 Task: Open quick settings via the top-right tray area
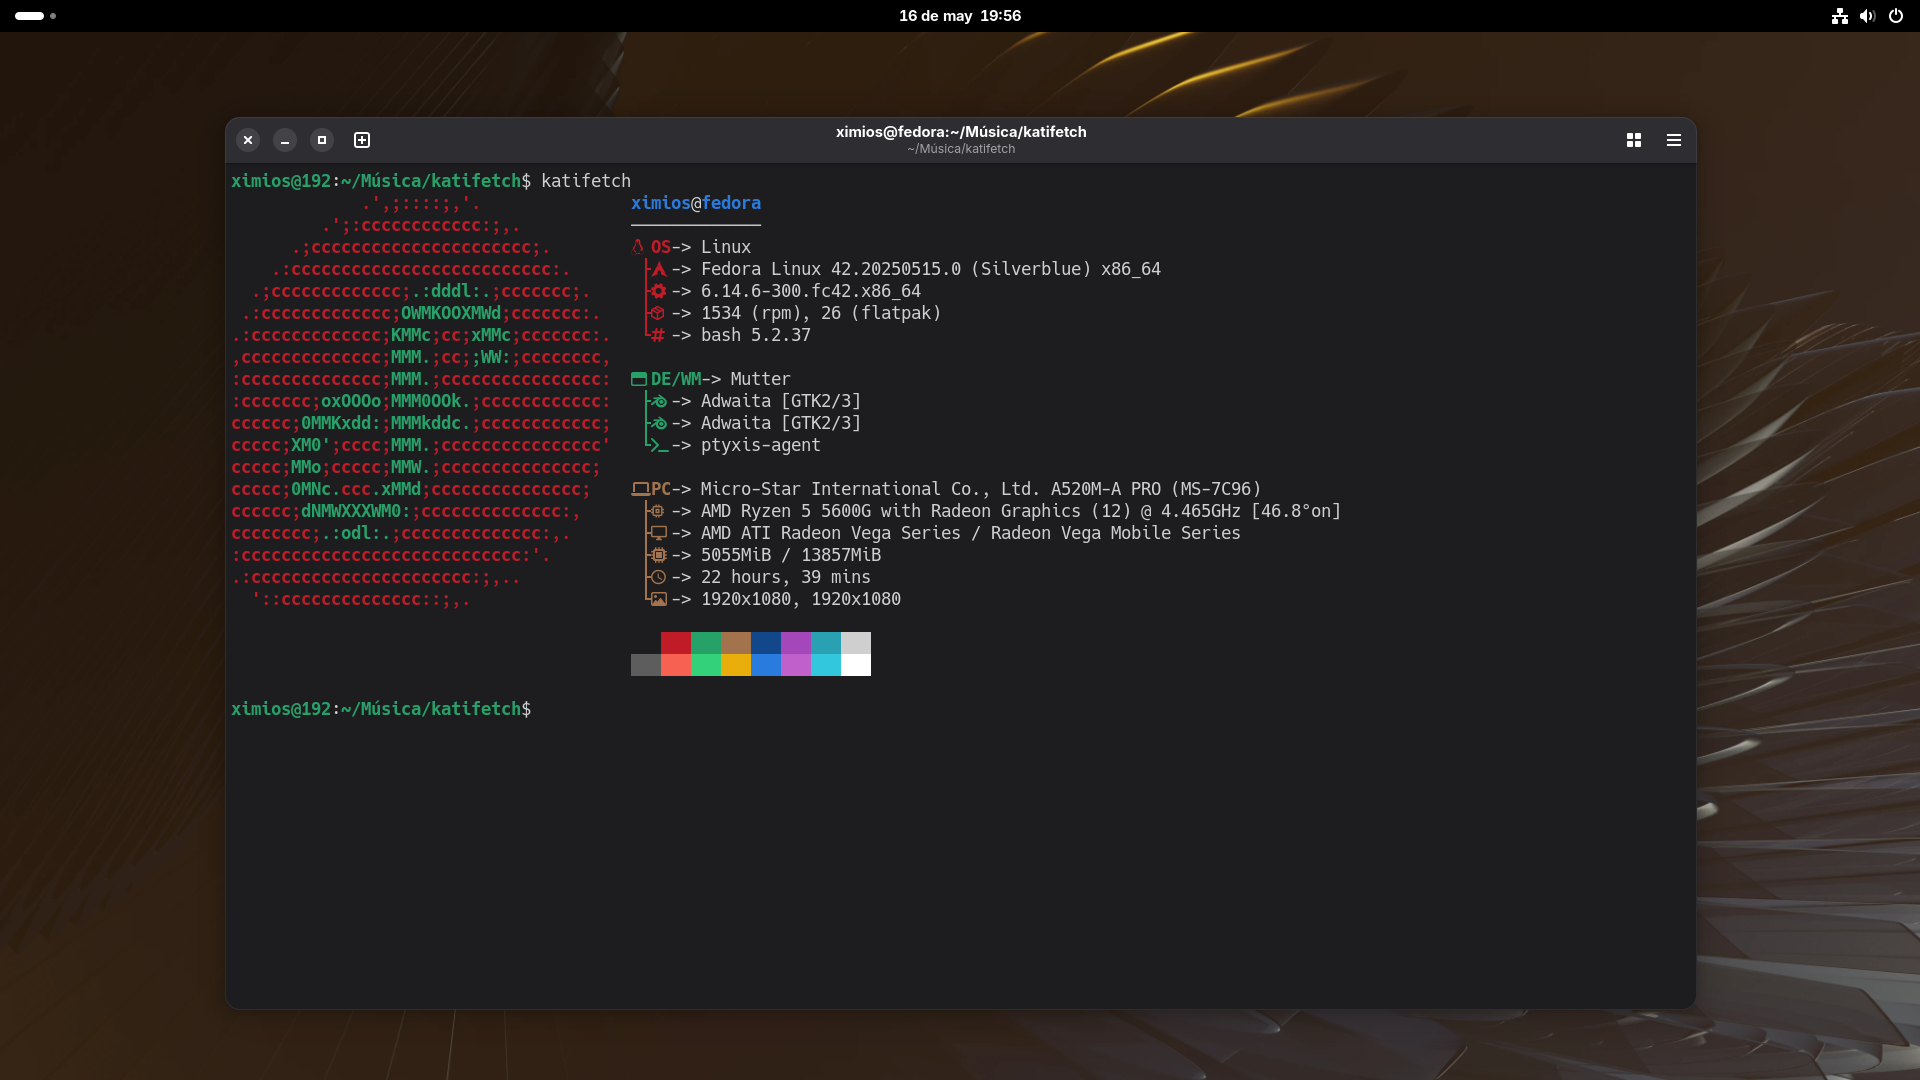pyautogui.click(x=1867, y=16)
